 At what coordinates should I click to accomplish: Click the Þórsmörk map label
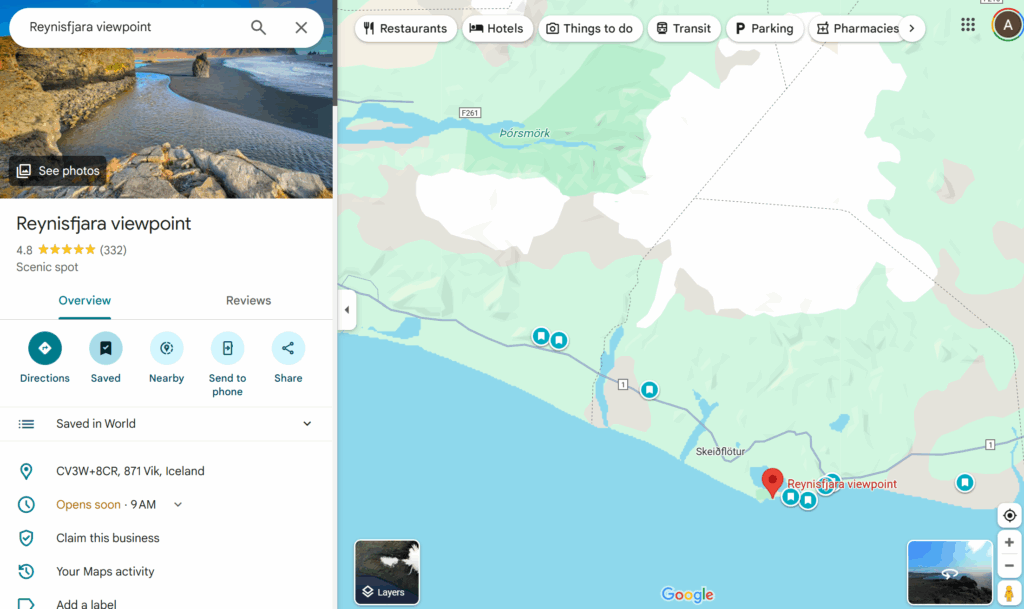click(x=525, y=133)
